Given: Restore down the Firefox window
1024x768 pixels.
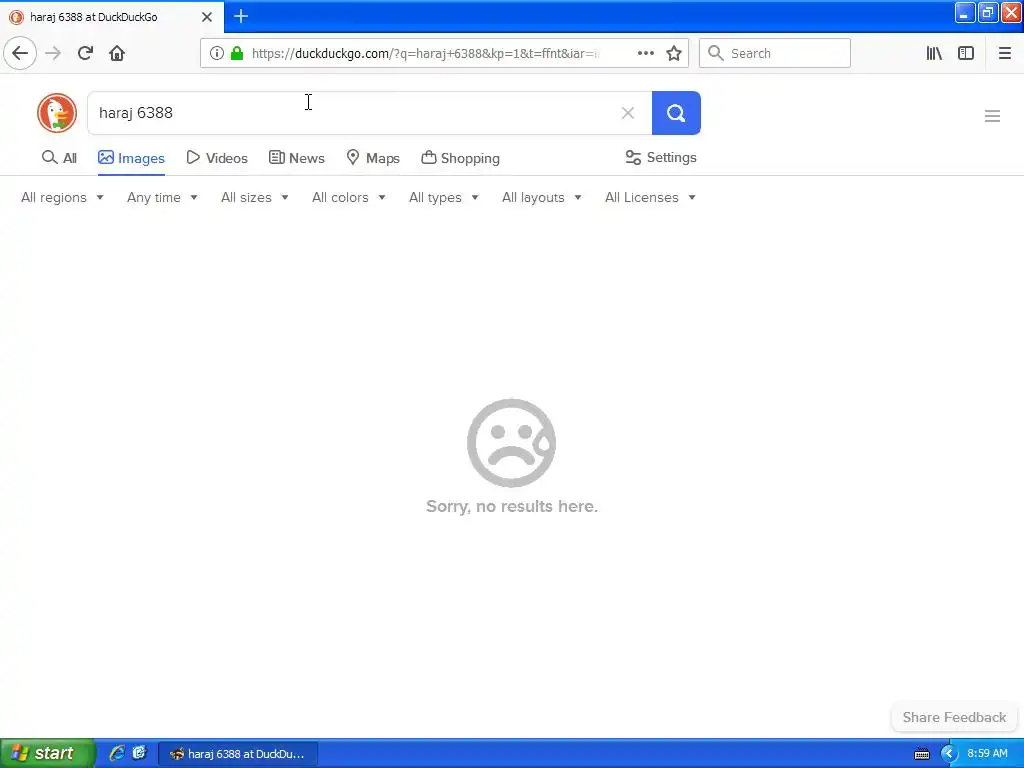Looking at the screenshot, I should click(987, 12).
